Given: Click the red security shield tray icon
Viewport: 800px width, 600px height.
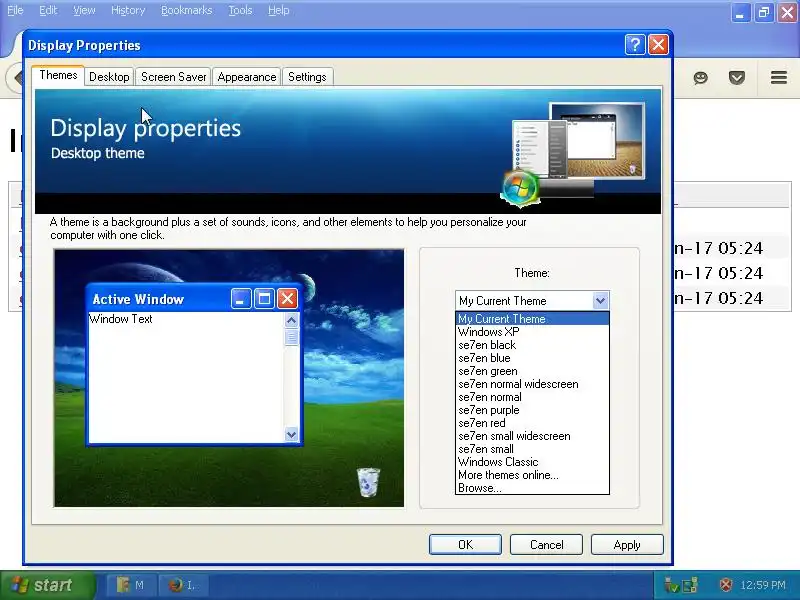Looking at the screenshot, I should coord(725,585).
